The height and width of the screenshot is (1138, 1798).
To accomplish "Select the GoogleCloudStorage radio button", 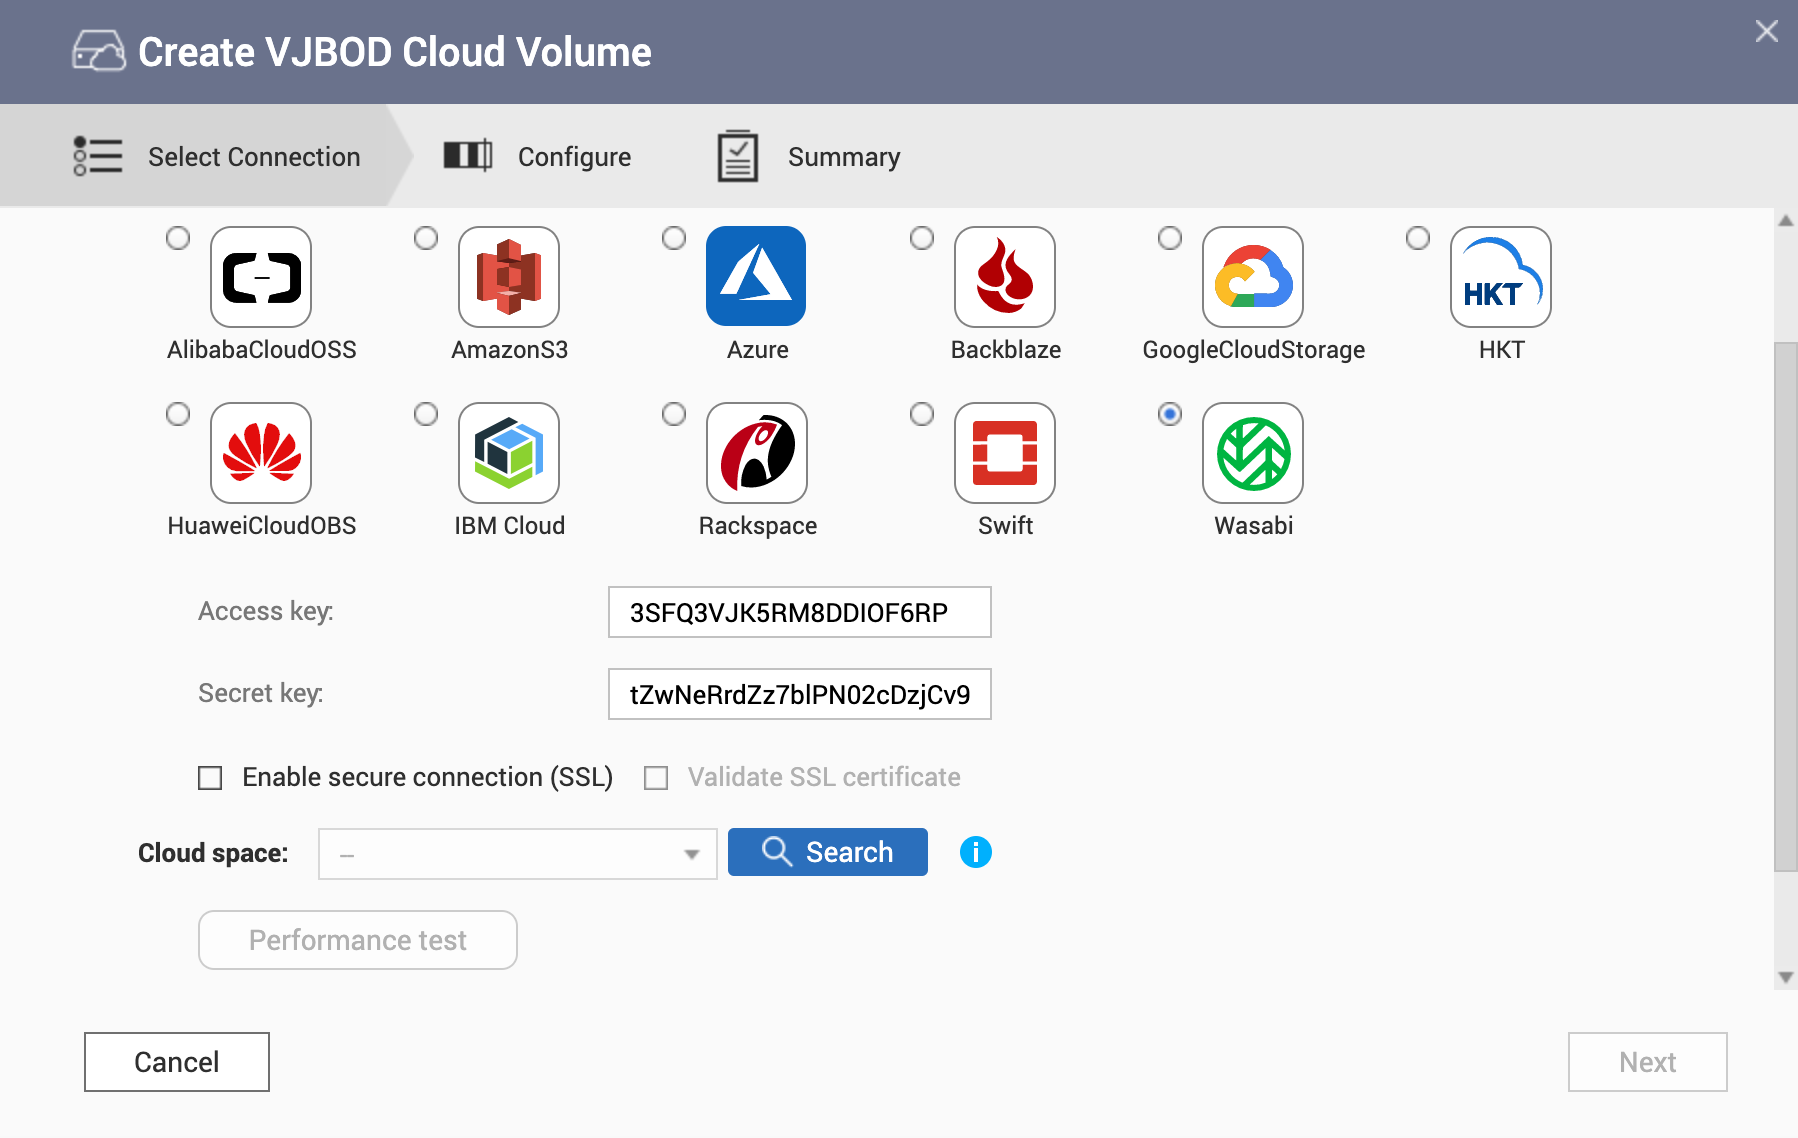I will [1170, 238].
